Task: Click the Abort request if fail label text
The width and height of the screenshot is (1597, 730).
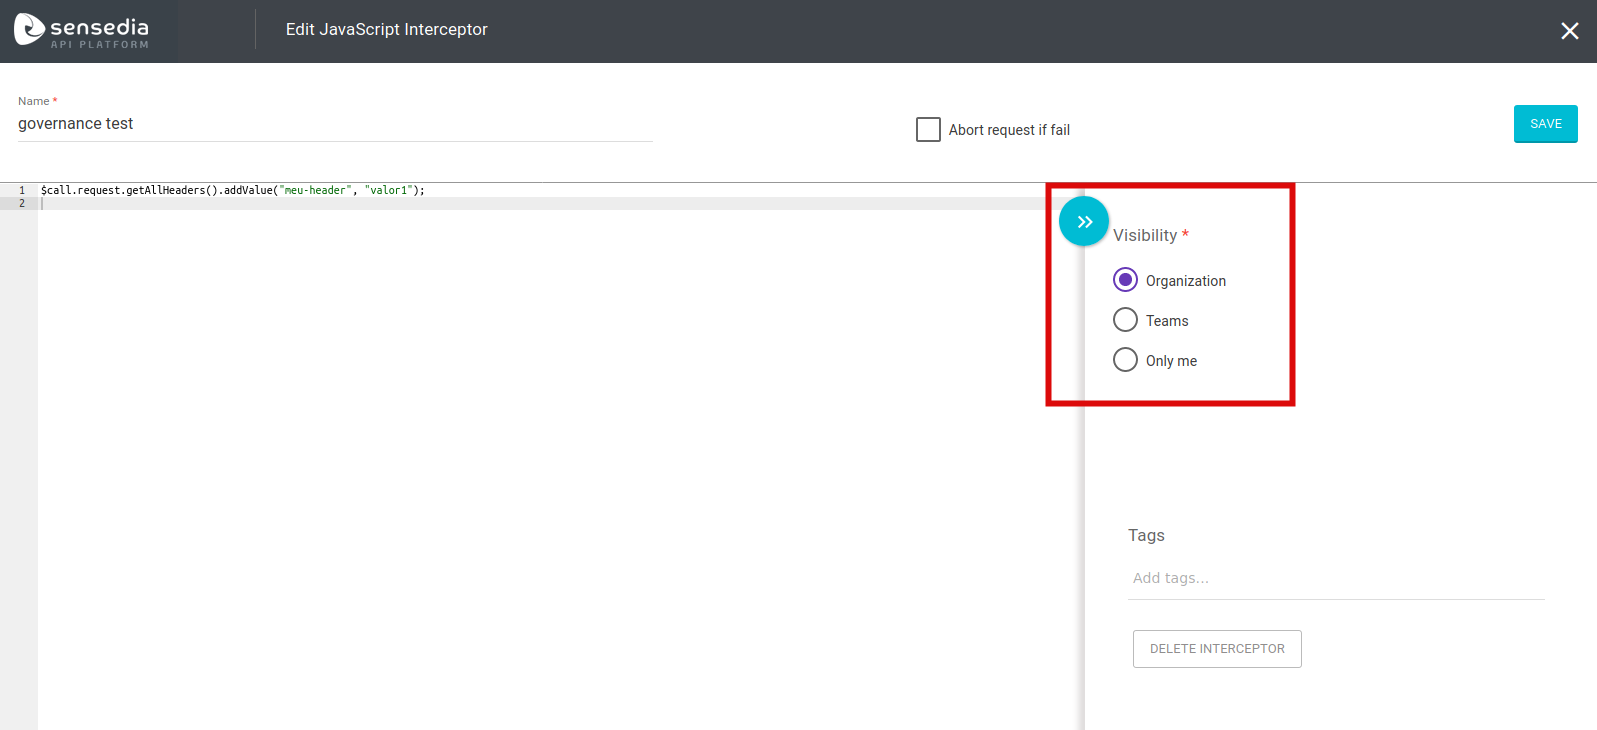Action: click(x=1009, y=130)
